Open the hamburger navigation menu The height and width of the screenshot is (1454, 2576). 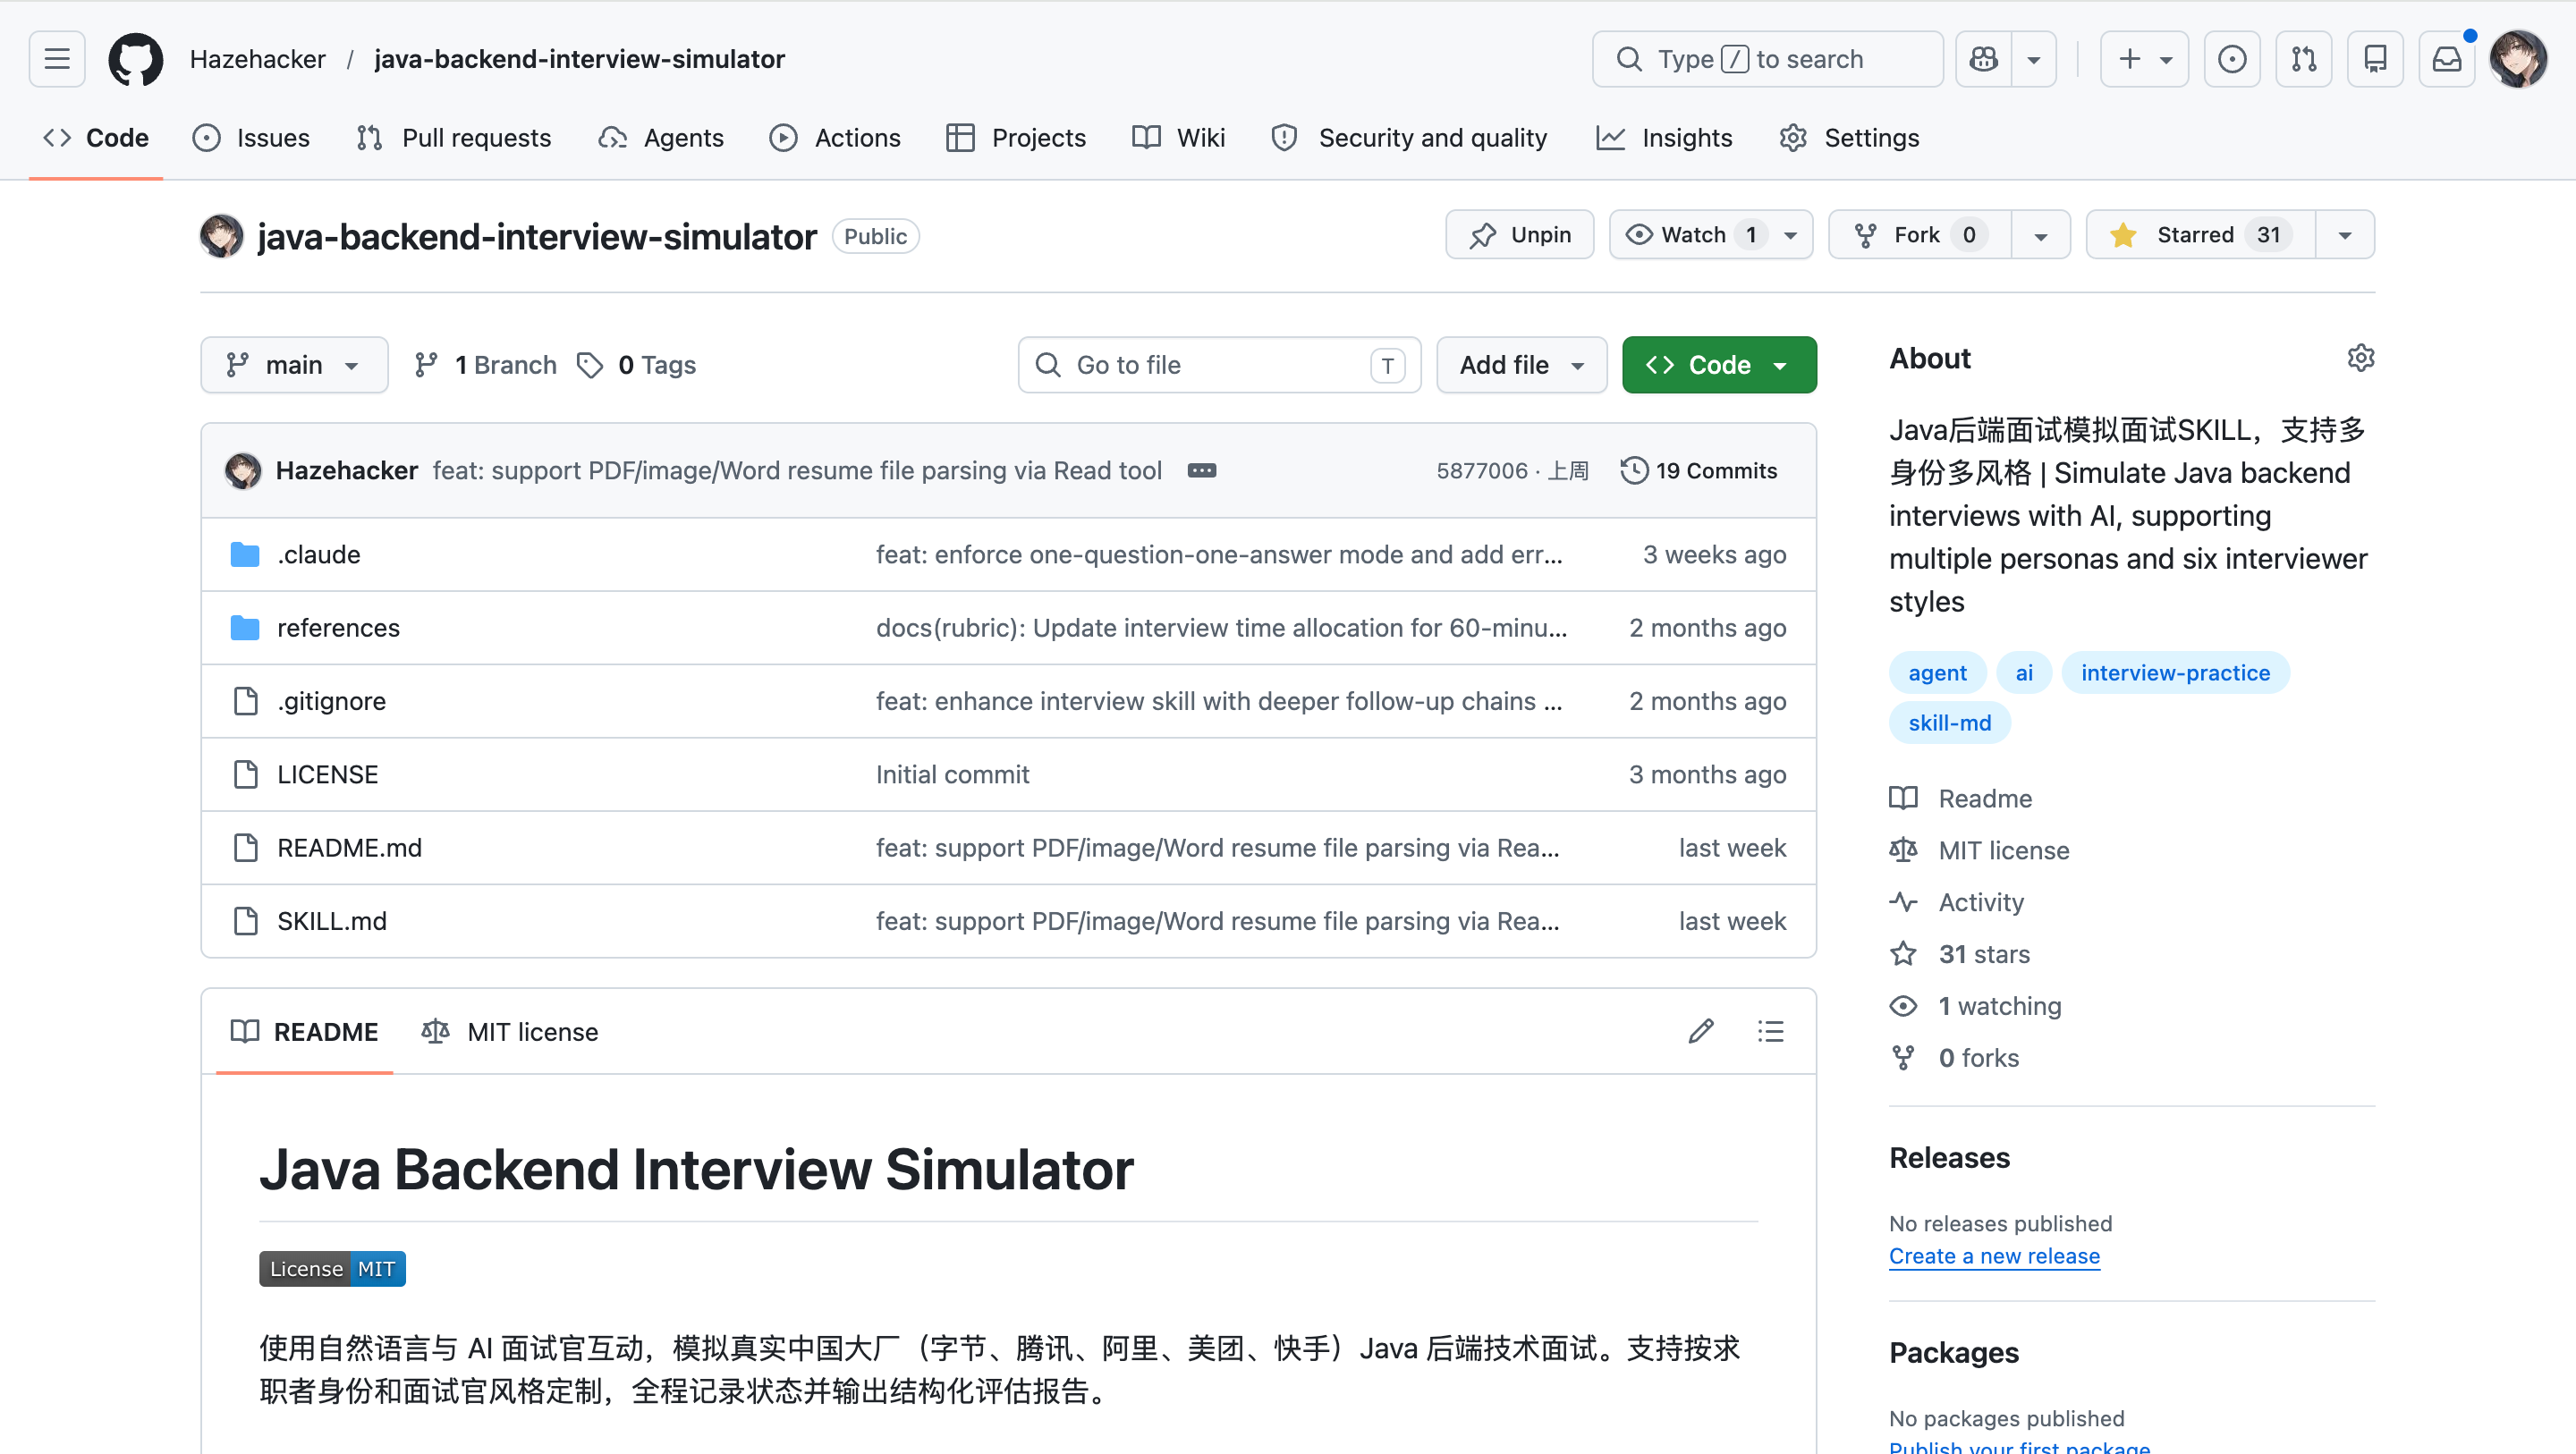(x=57, y=59)
